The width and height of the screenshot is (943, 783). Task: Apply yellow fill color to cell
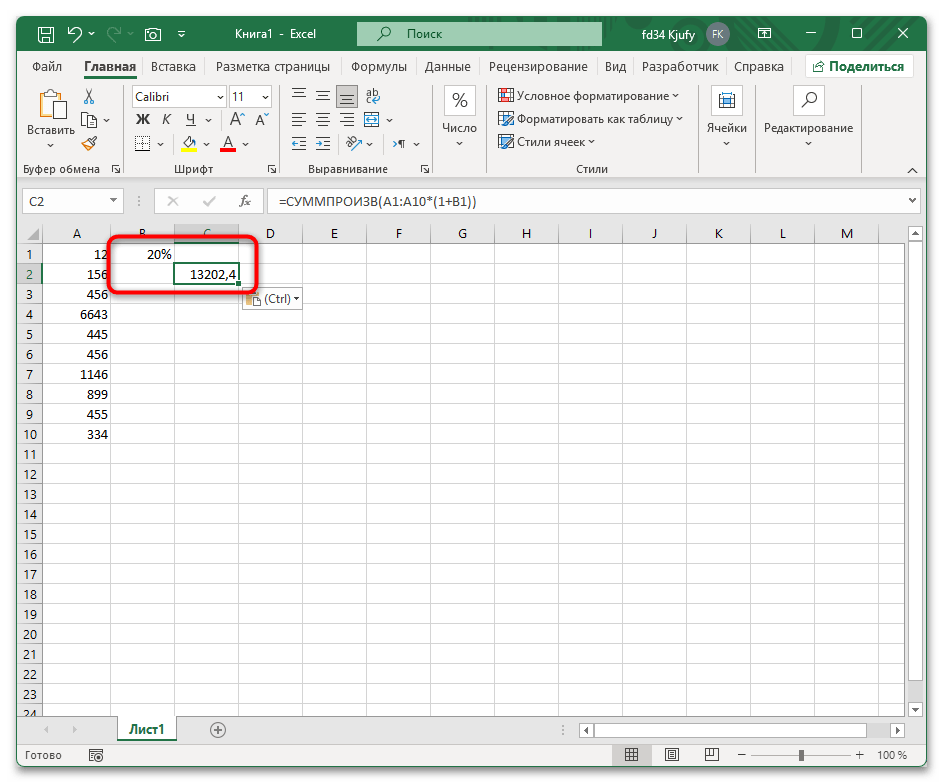click(189, 144)
